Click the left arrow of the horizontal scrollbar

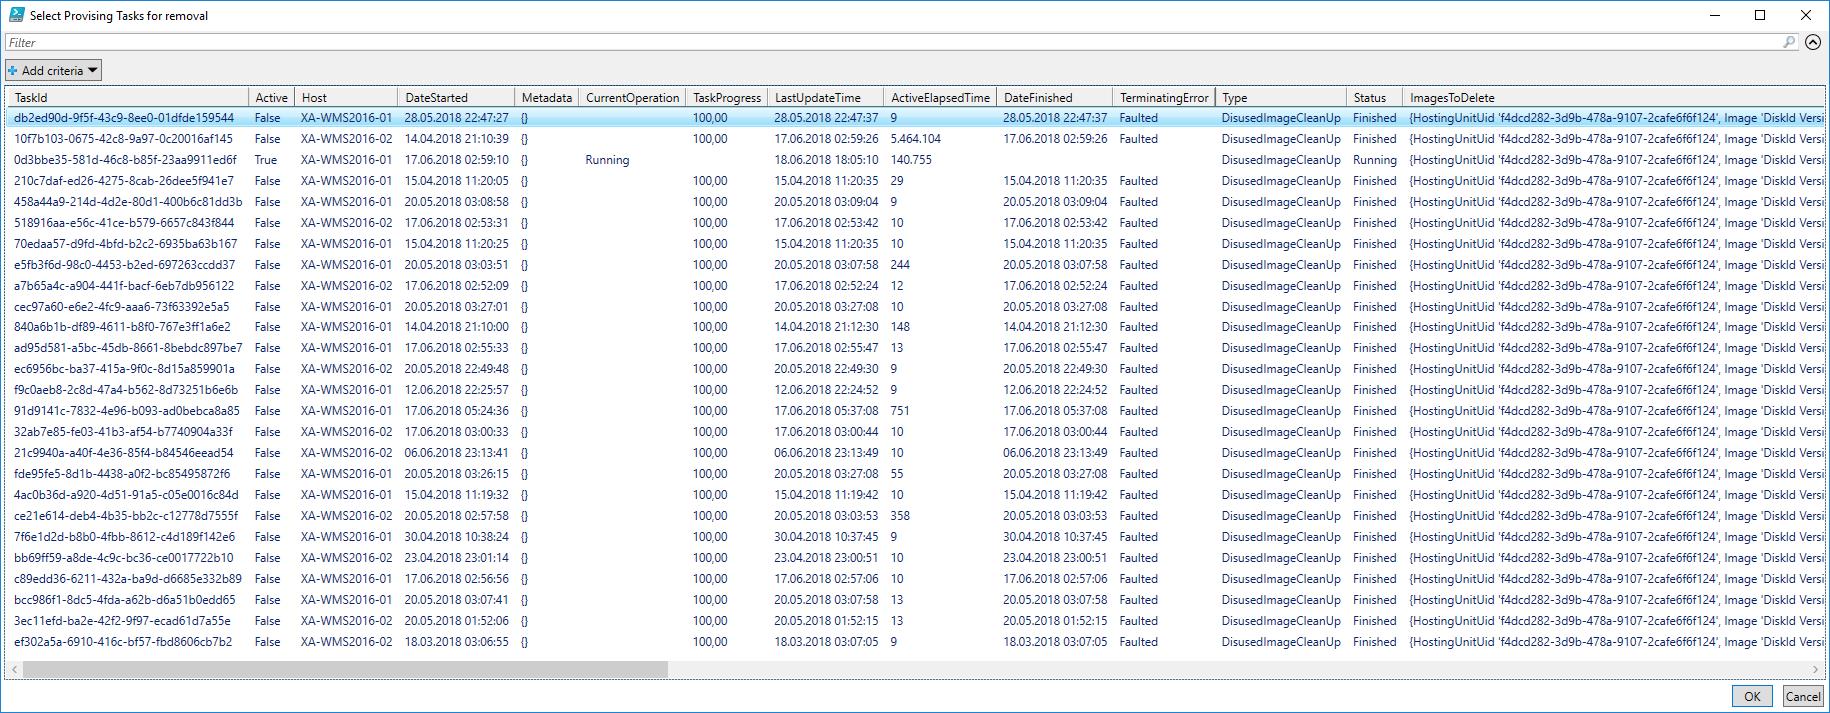pos(14,669)
